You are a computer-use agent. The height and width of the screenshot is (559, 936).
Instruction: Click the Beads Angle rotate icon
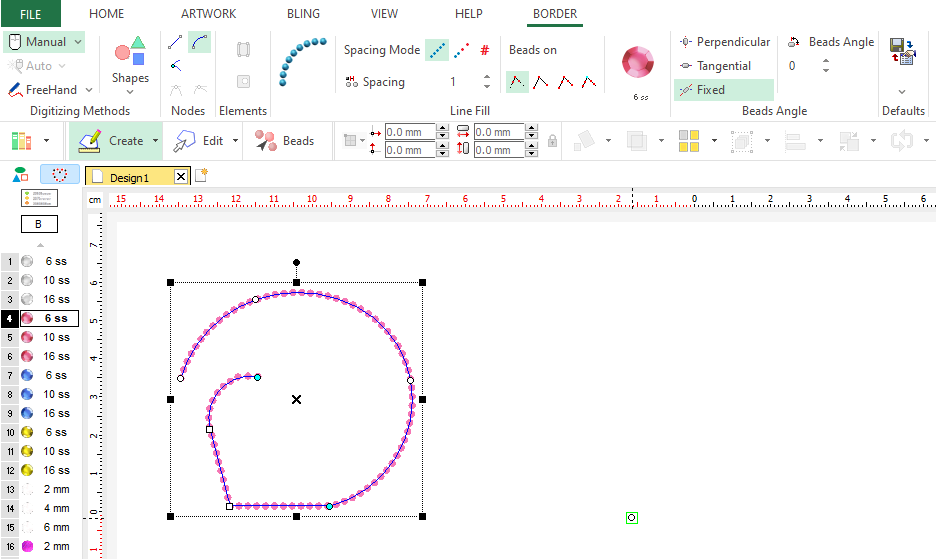point(793,42)
